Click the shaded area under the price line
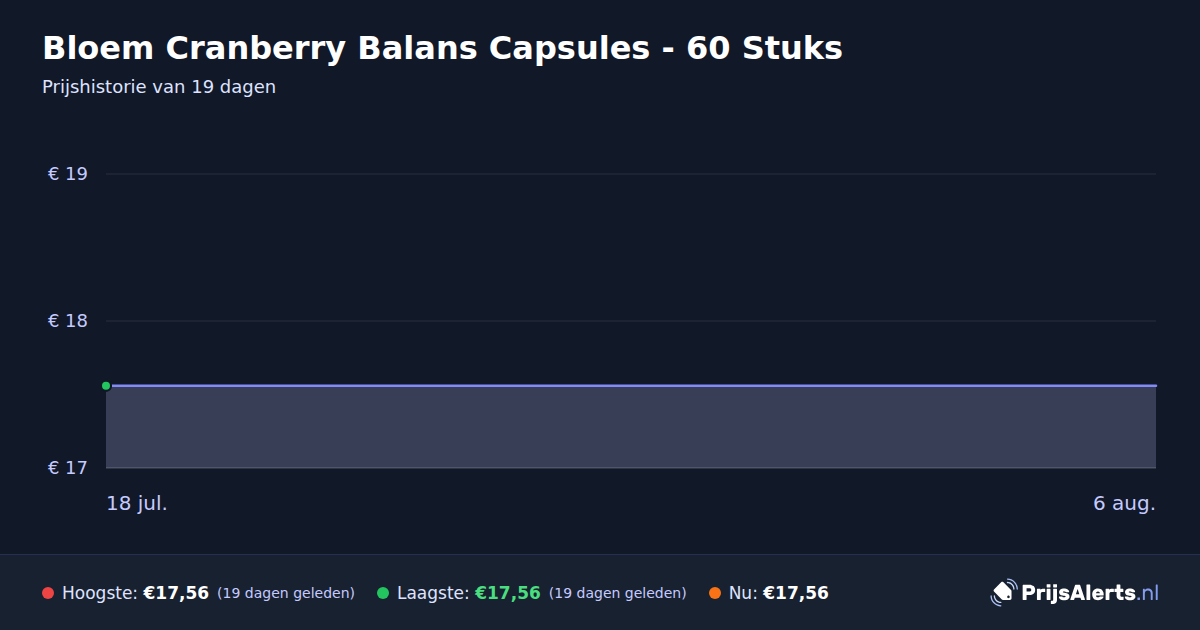Image resolution: width=1200 pixels, height=630 pixels. (631, 427)
